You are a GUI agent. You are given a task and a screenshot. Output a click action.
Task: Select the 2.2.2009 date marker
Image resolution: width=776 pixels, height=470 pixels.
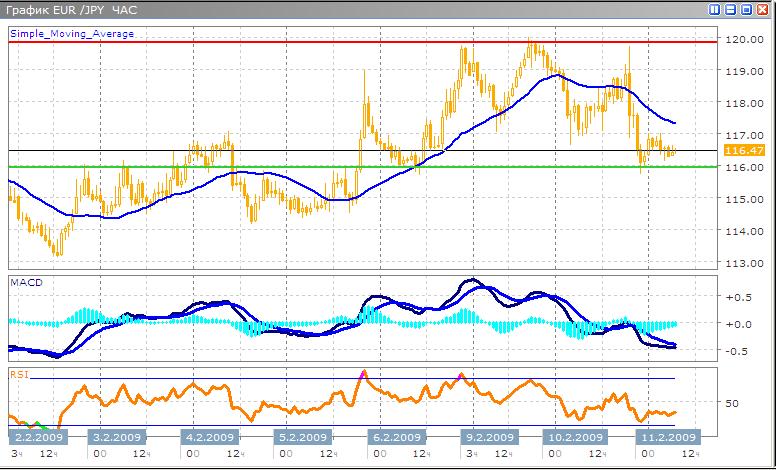click(37, 437)
